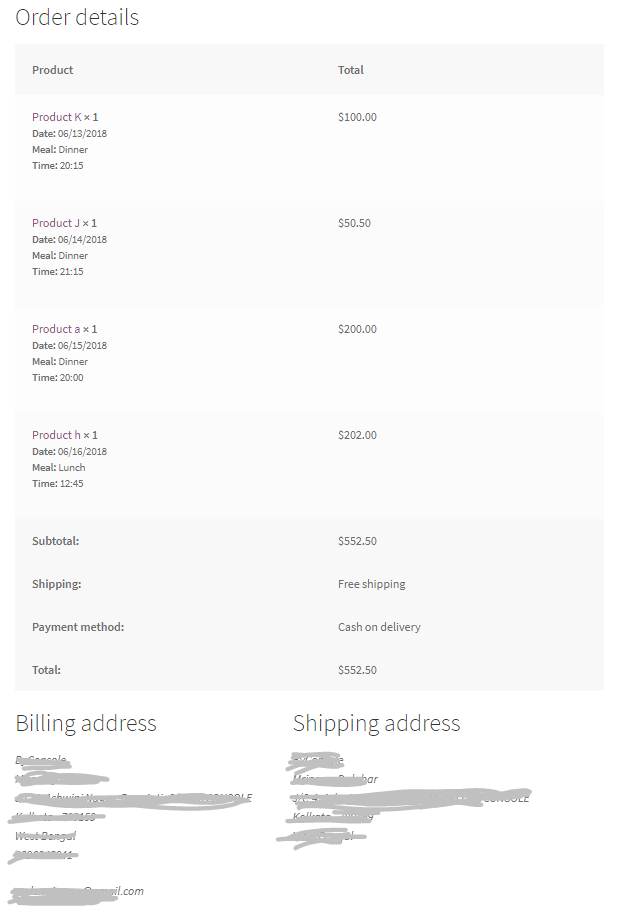Click the Free shipping text

[371, 584]
